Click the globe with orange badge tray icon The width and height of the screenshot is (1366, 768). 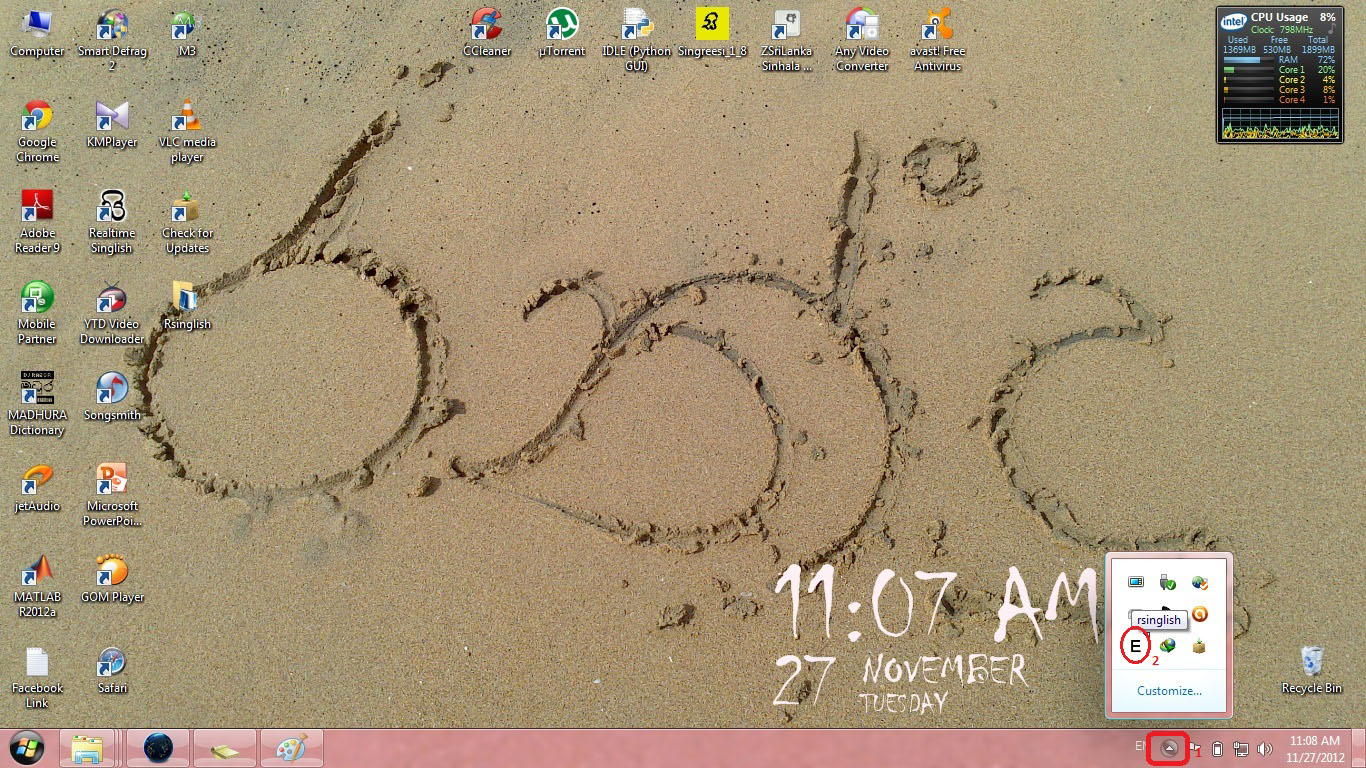[1199, 582]
